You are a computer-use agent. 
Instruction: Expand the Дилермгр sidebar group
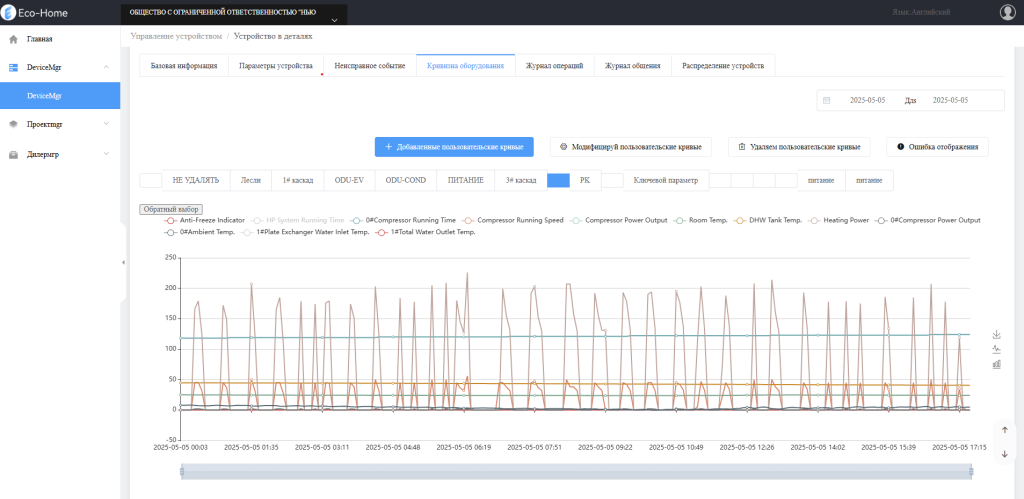click(x=106, y=155)
